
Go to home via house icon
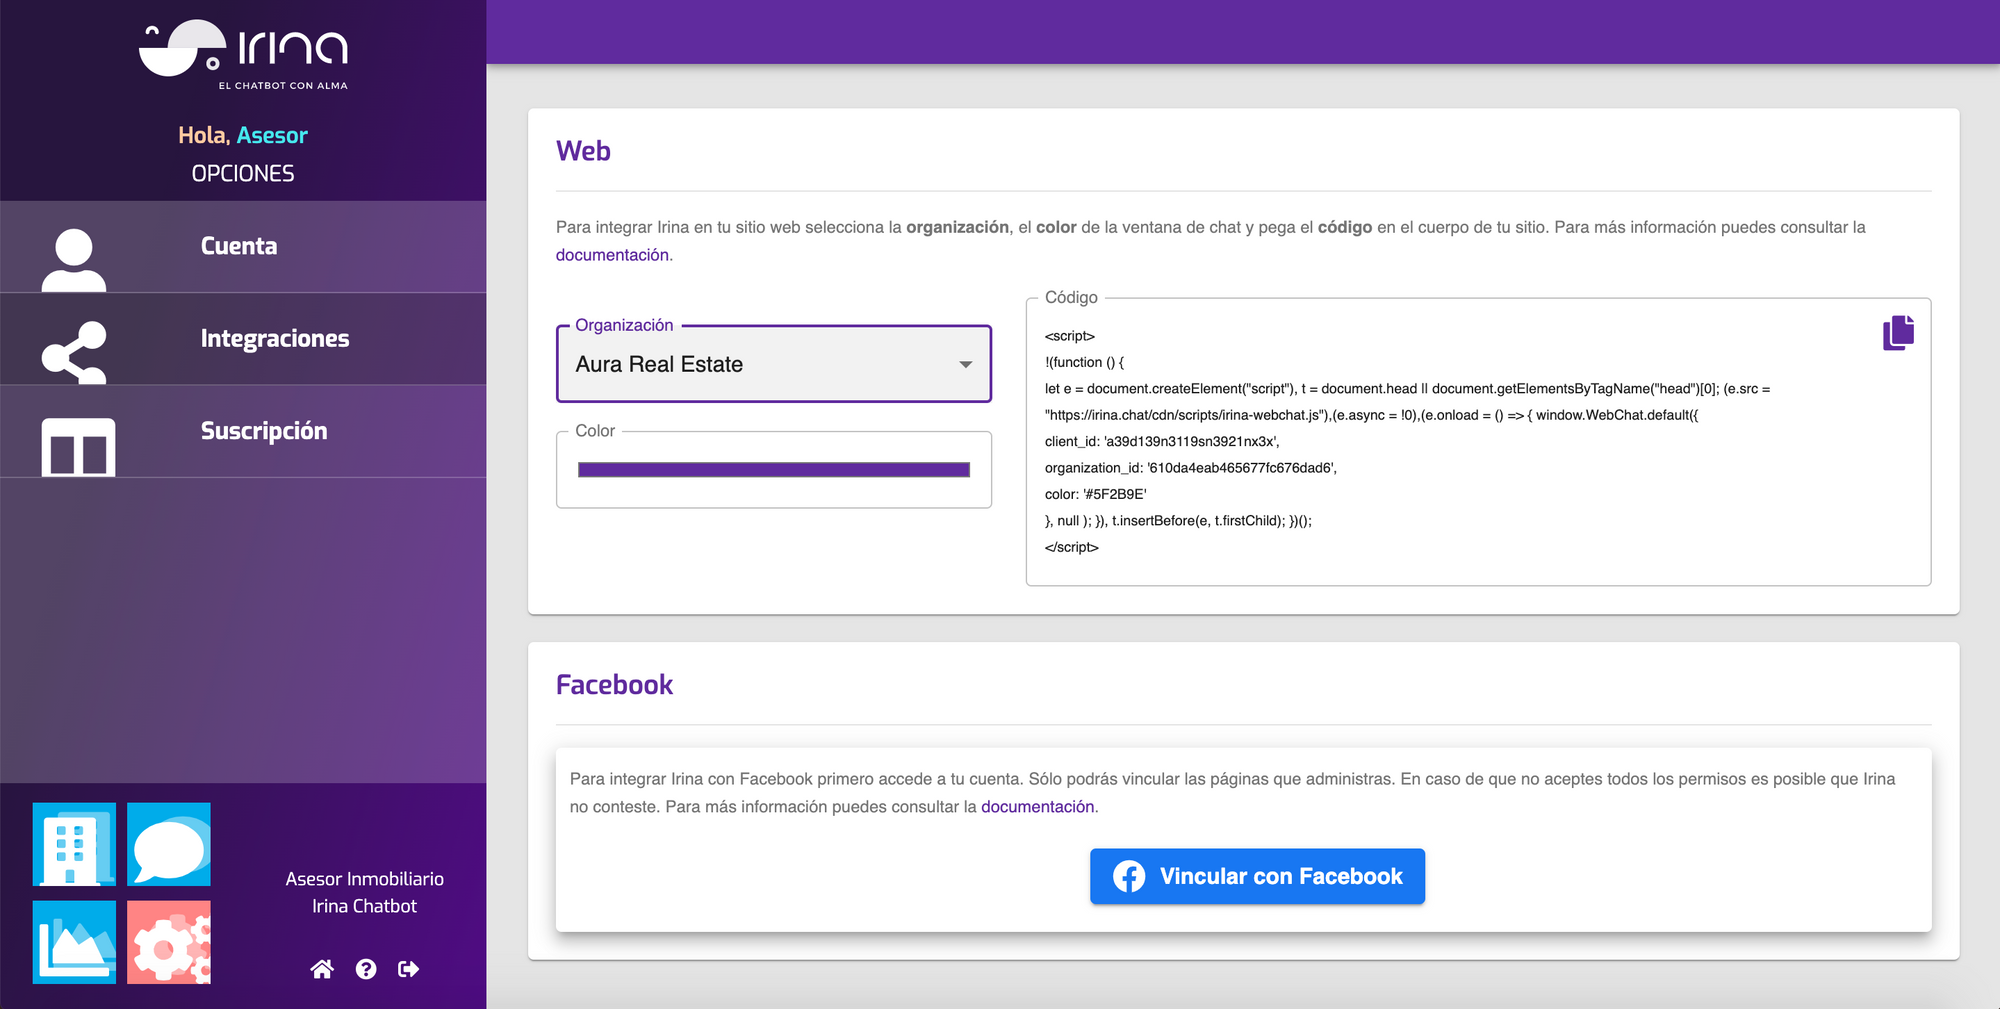point(322,969)
